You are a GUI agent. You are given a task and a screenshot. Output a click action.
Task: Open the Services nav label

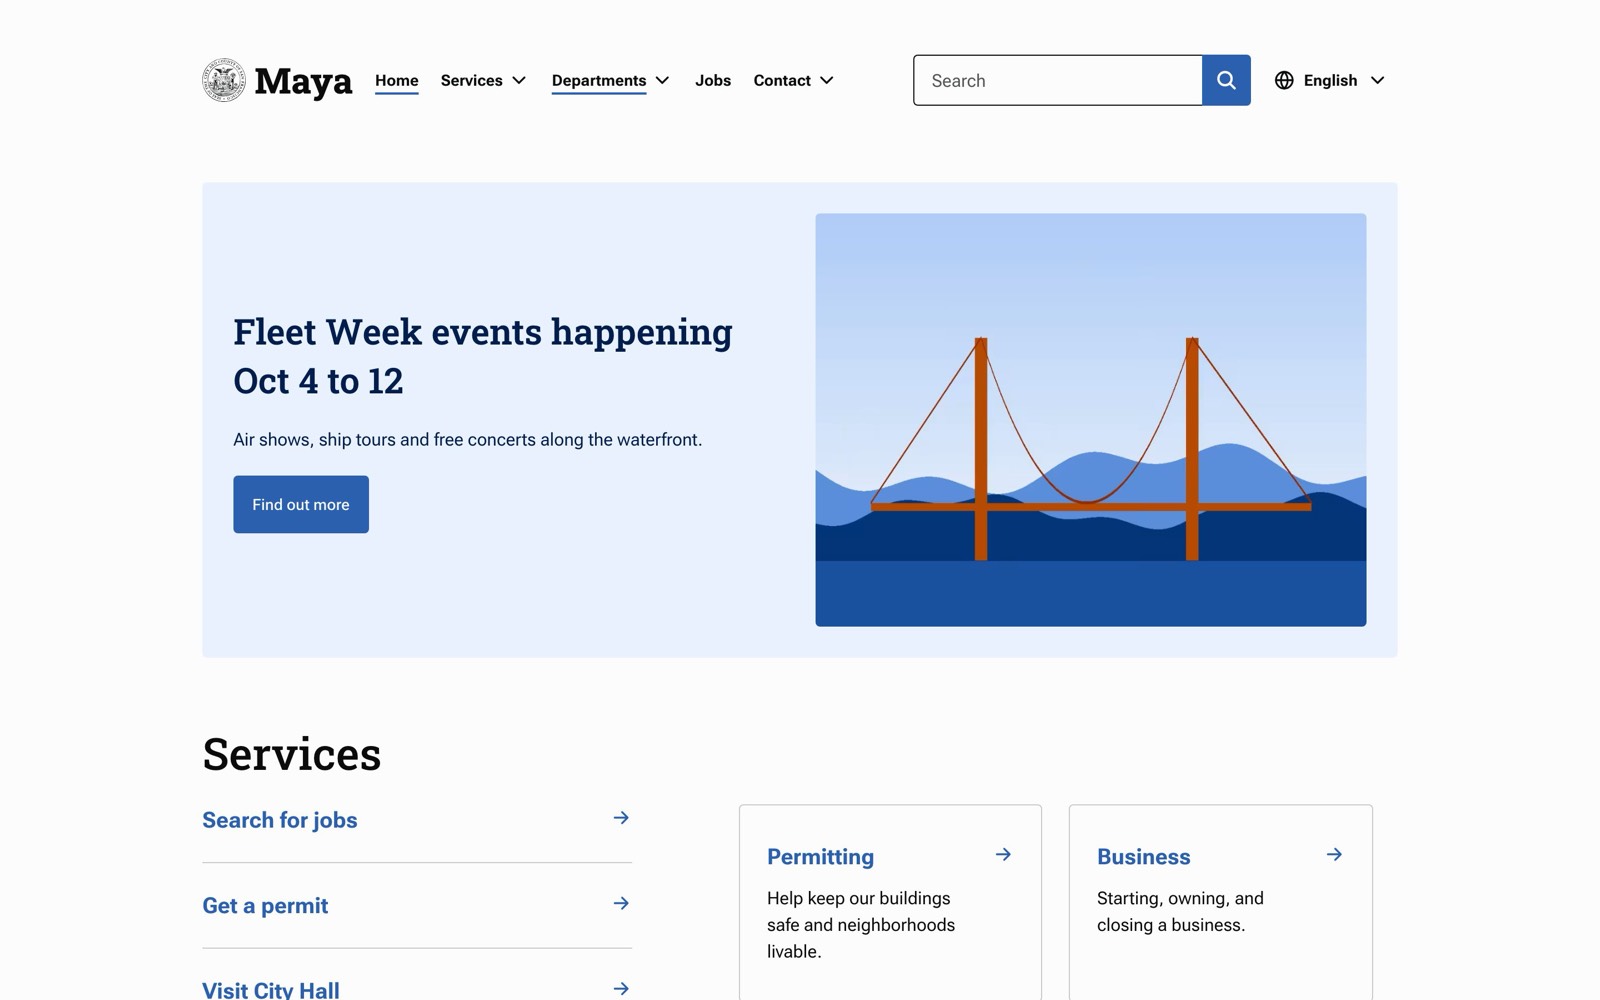click(x=472, y=80)
